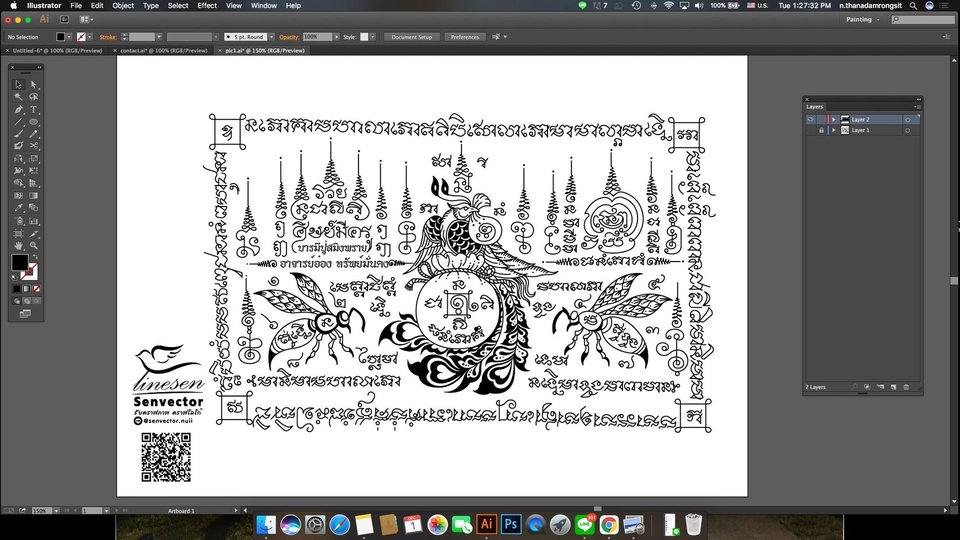This screenshot has width=960, height=540.
Task: Open the 5 pt. Round brush dropdown
Action: pyautogui.click(x=272, y=37)
